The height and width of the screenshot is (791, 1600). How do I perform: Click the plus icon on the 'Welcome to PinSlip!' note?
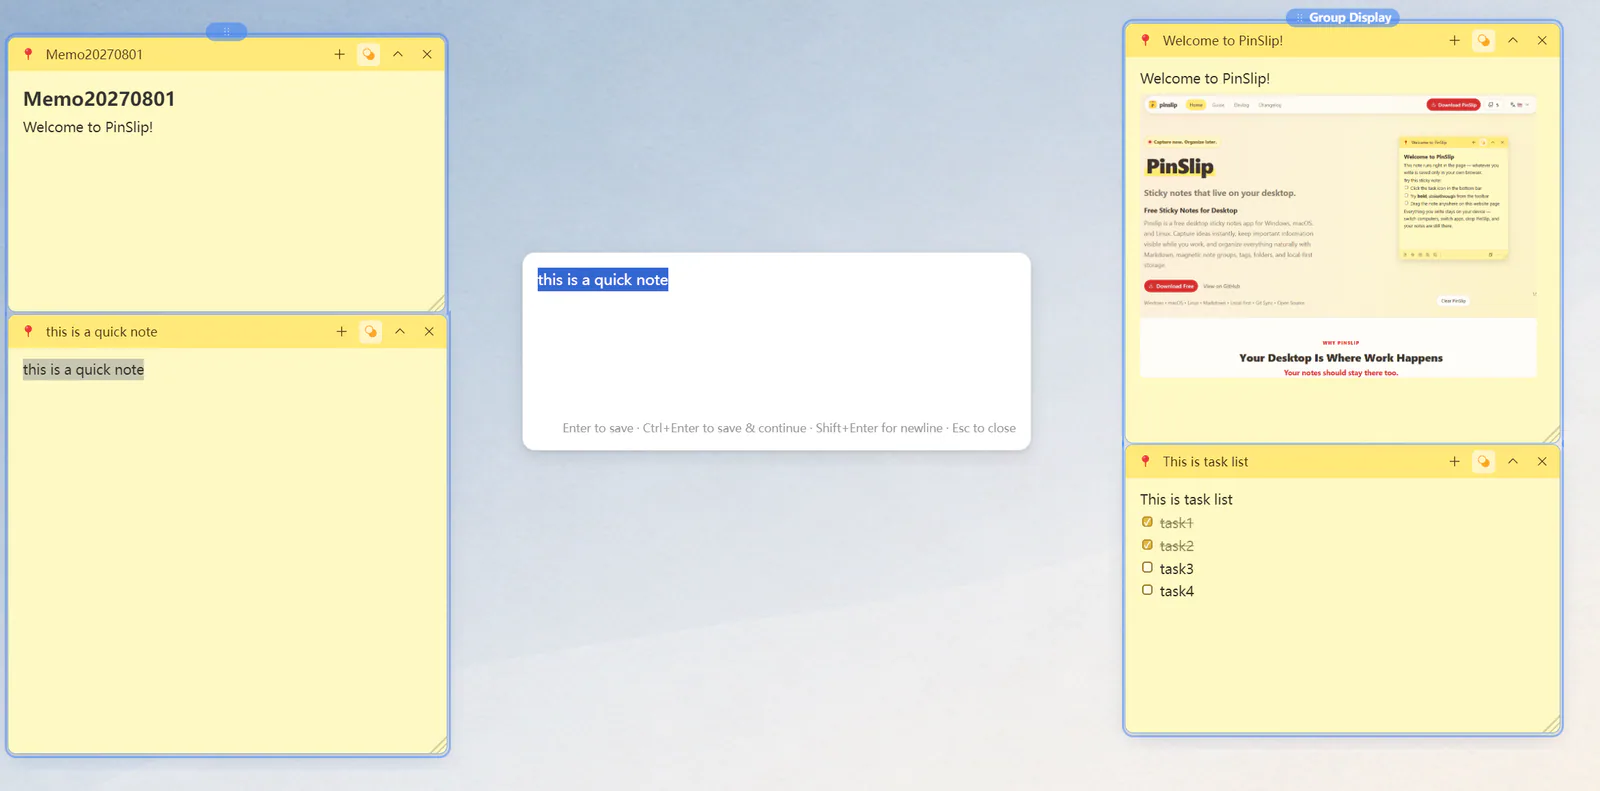[x=1454, y=40]
